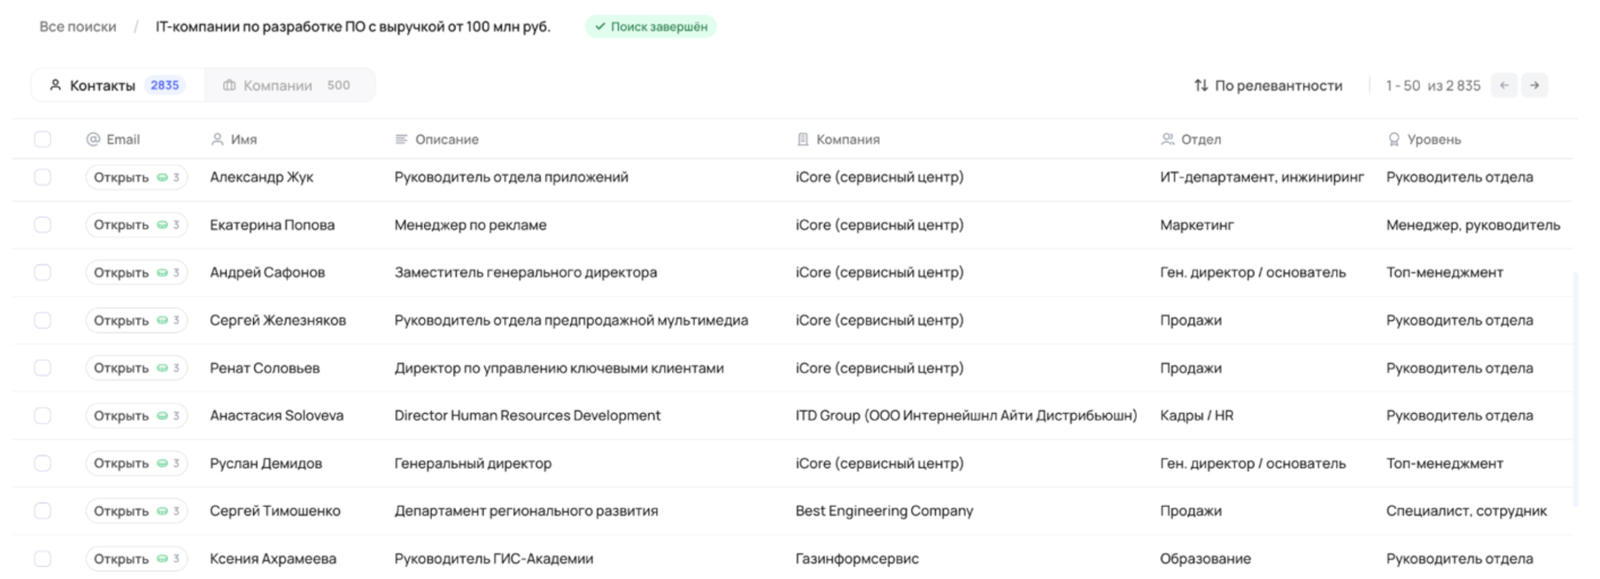Screen dimensions: 1600x579
Task: Tick the checkbox for Сергей Железняков
Action: (42, 320)
